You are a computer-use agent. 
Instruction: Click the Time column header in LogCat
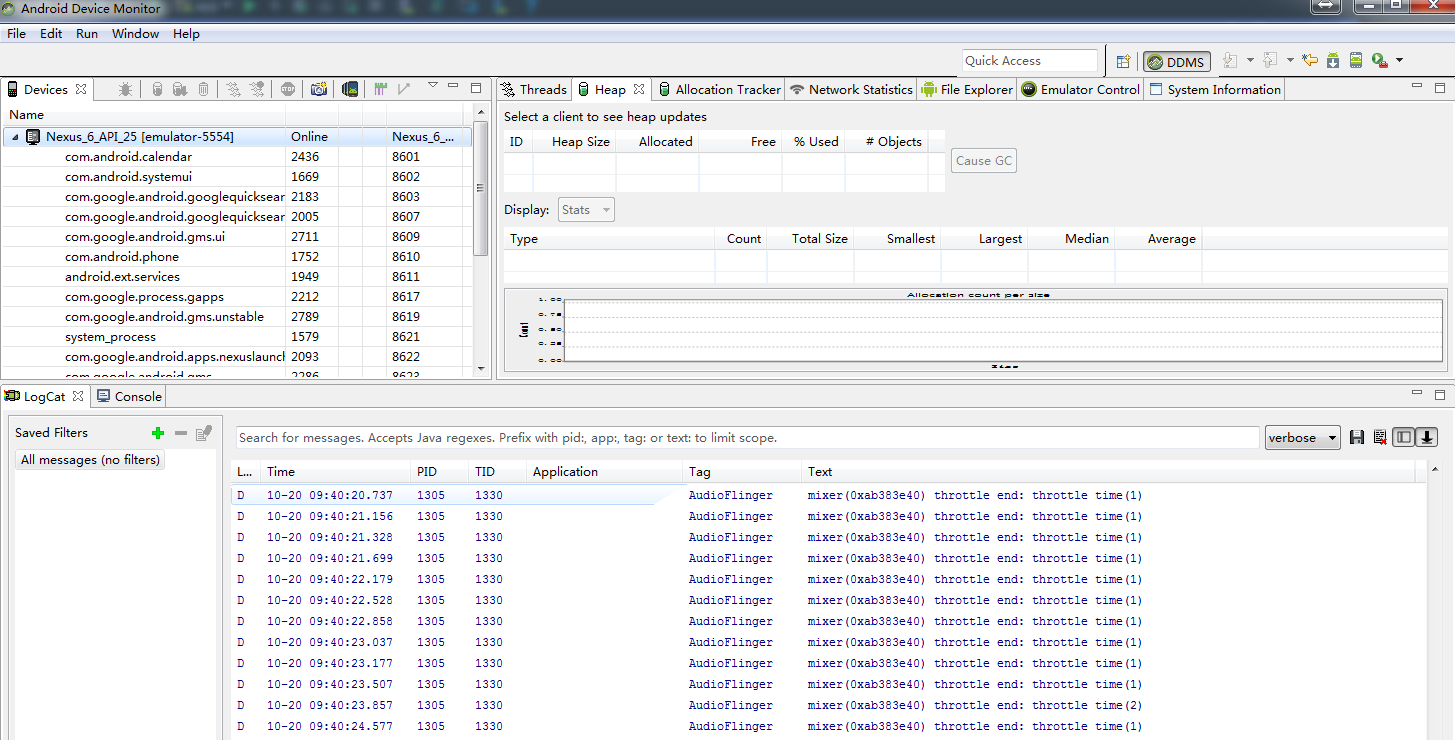coord(336,471)
